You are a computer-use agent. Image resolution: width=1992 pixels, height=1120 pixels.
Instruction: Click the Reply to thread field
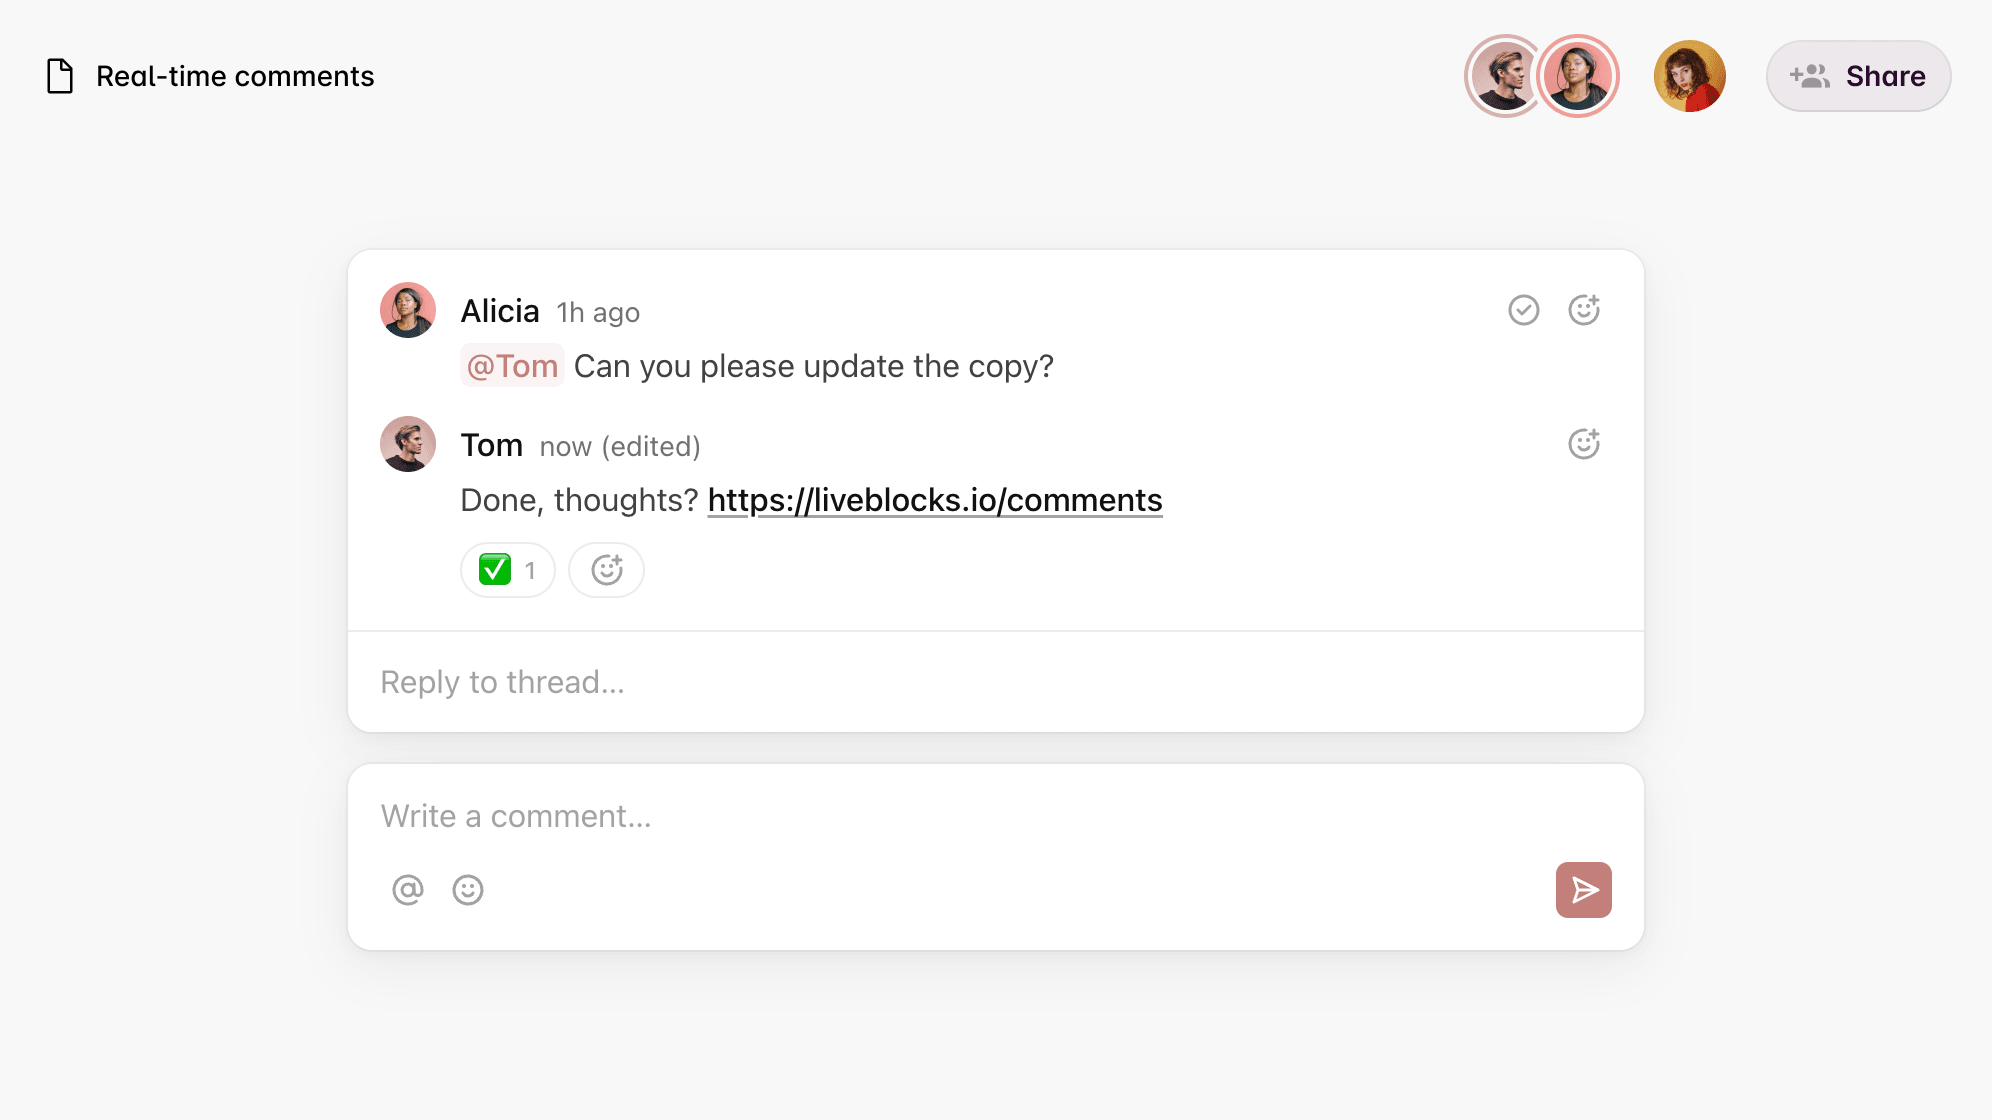coord(500,681)
